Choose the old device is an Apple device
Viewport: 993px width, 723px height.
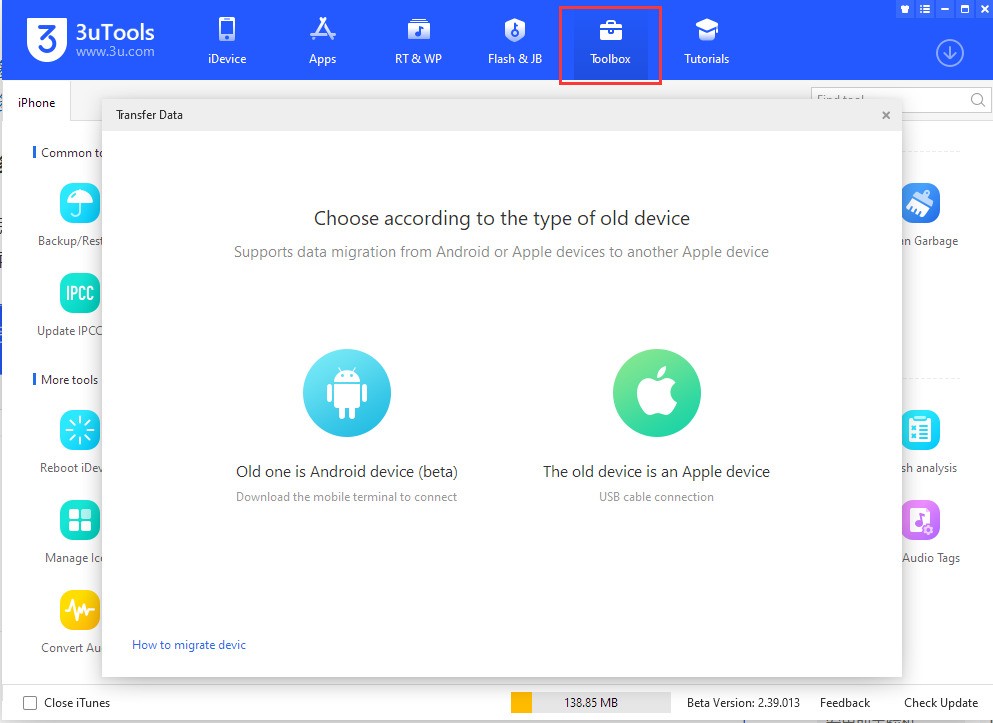(656, 393)
